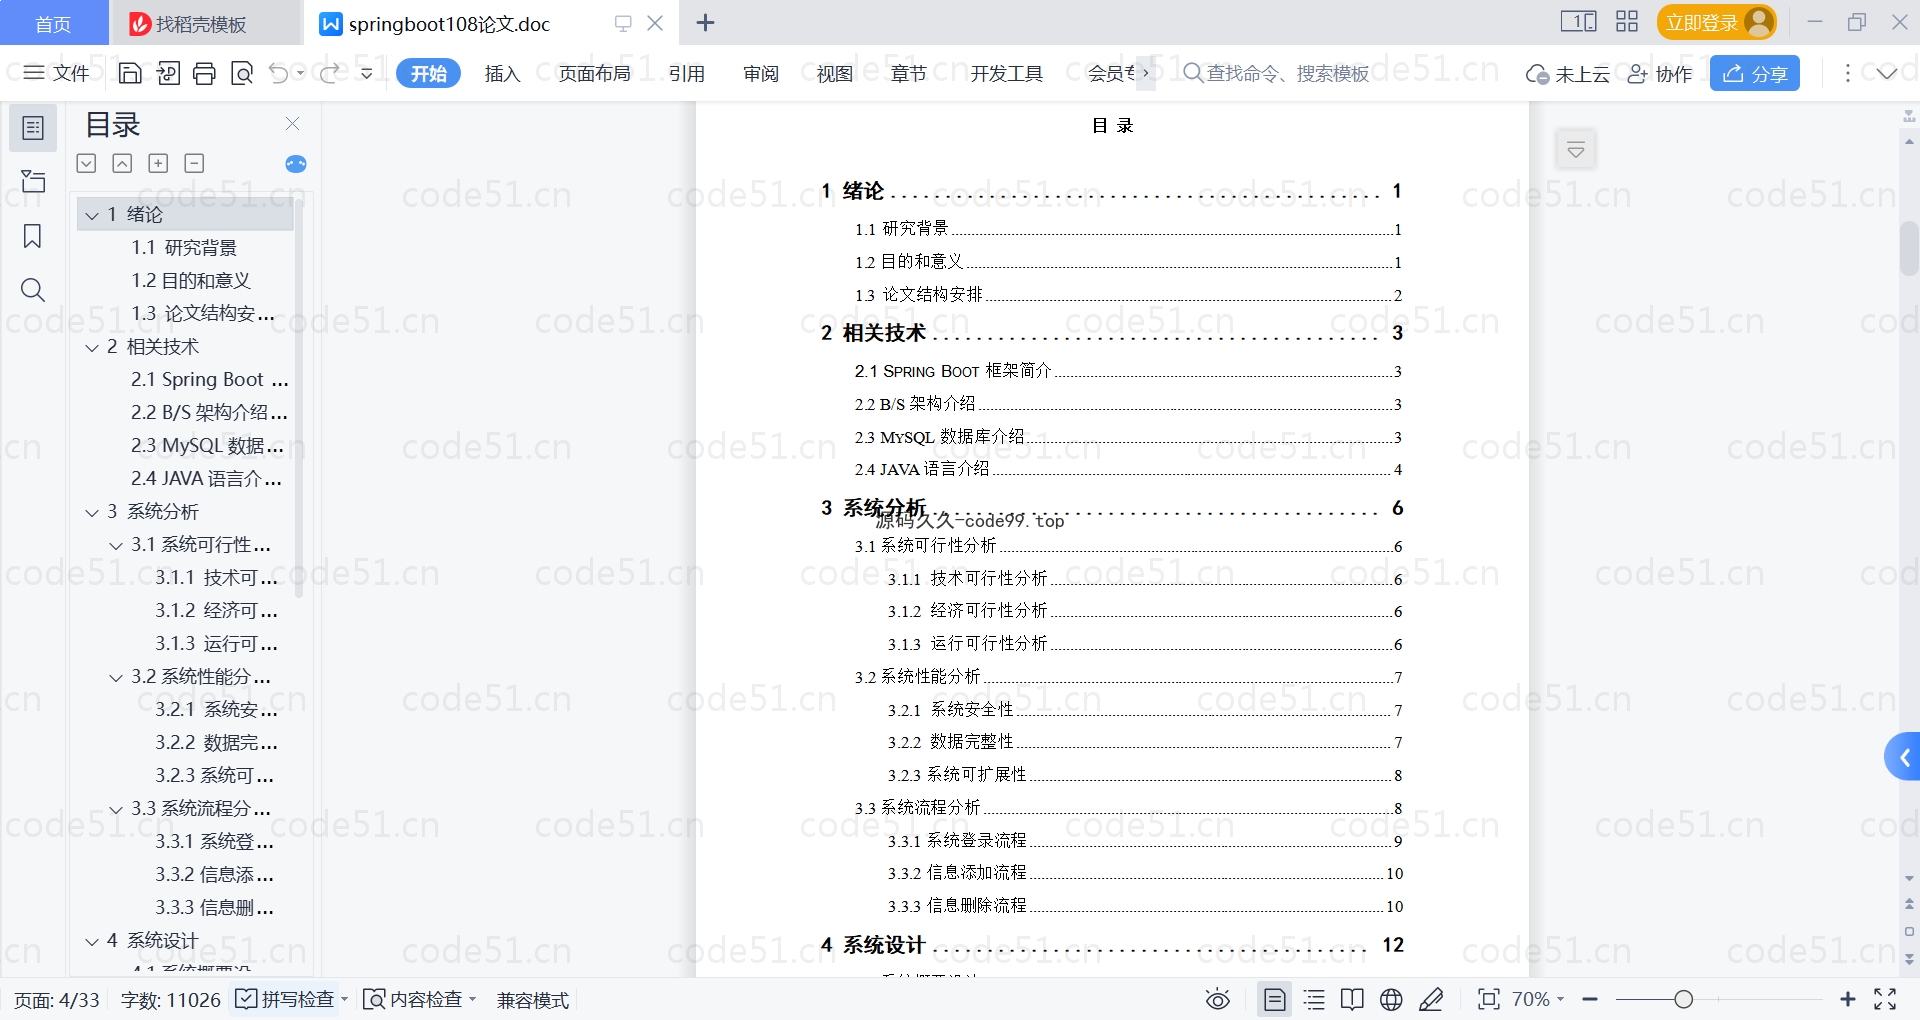Click the vertical scrollbar thumb

[x=1909, y=248]
